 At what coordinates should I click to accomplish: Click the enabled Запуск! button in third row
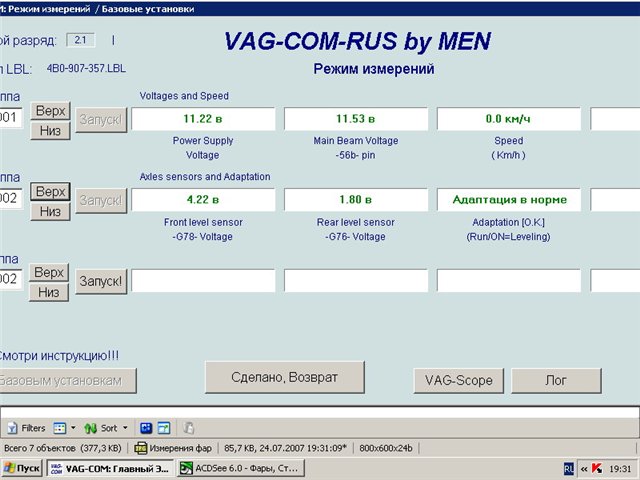pyautogui.click(x=101, y=281)
